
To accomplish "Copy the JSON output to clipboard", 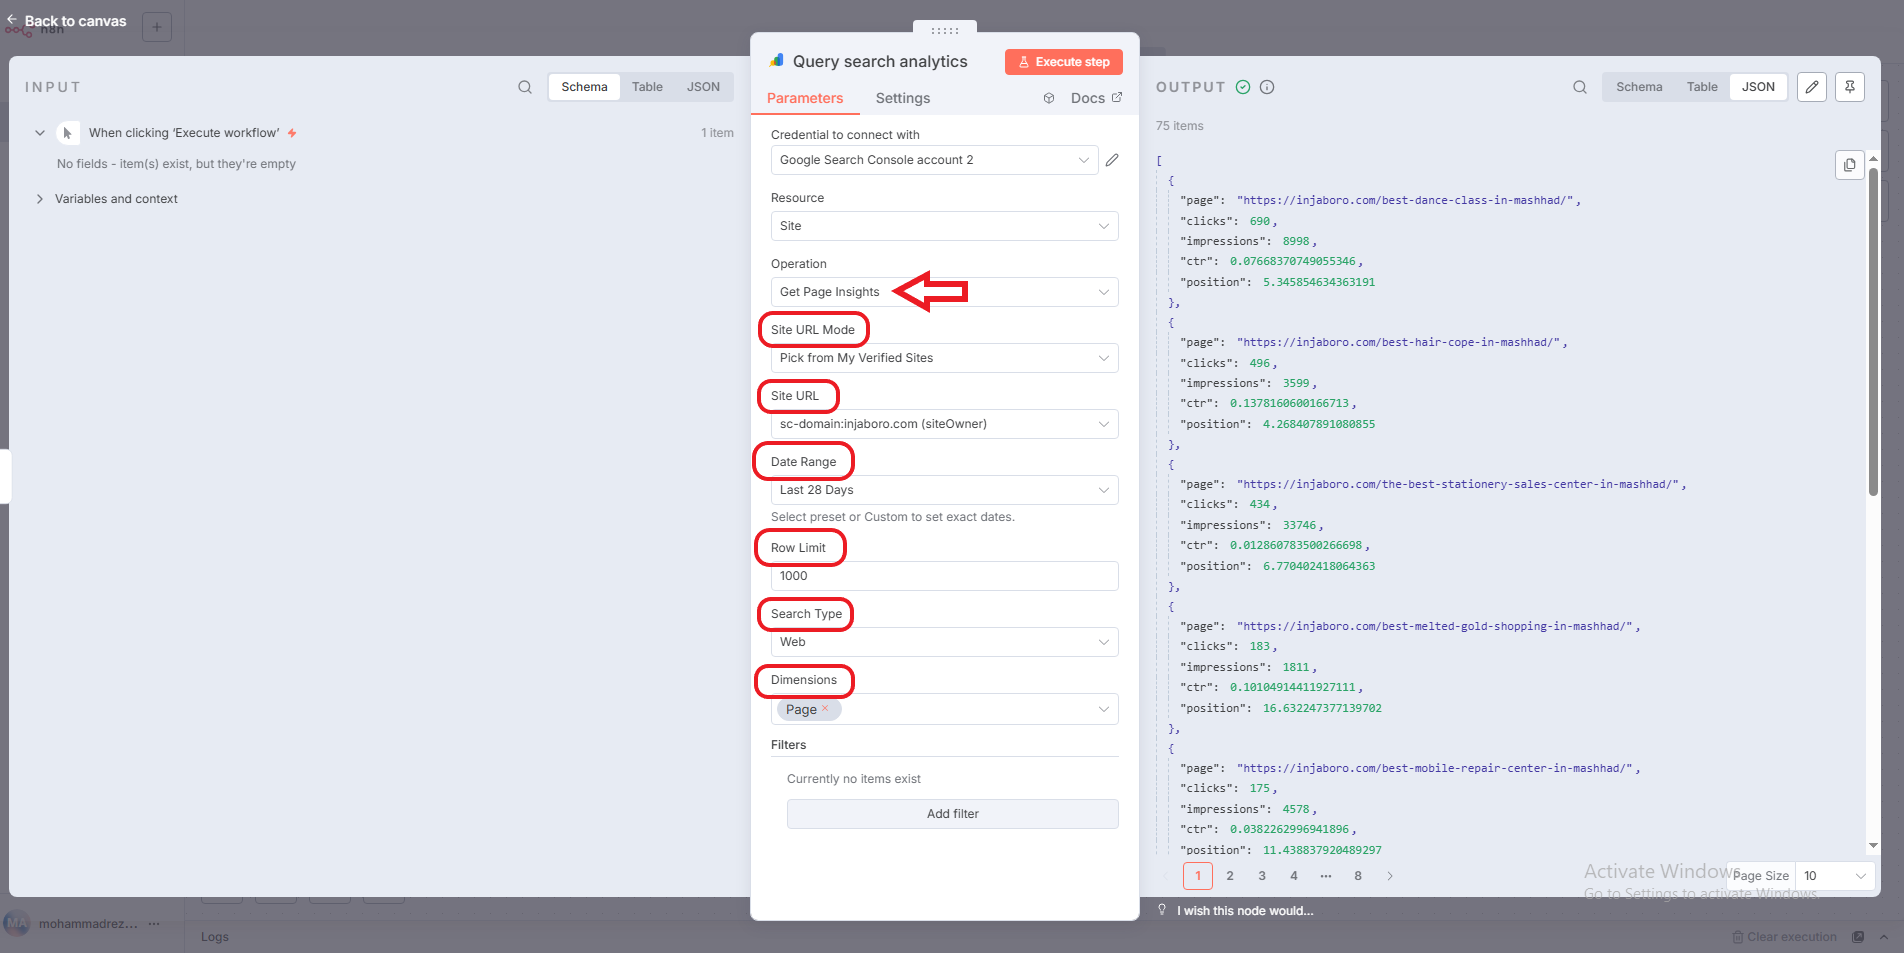I will (x=1849, y=165).
